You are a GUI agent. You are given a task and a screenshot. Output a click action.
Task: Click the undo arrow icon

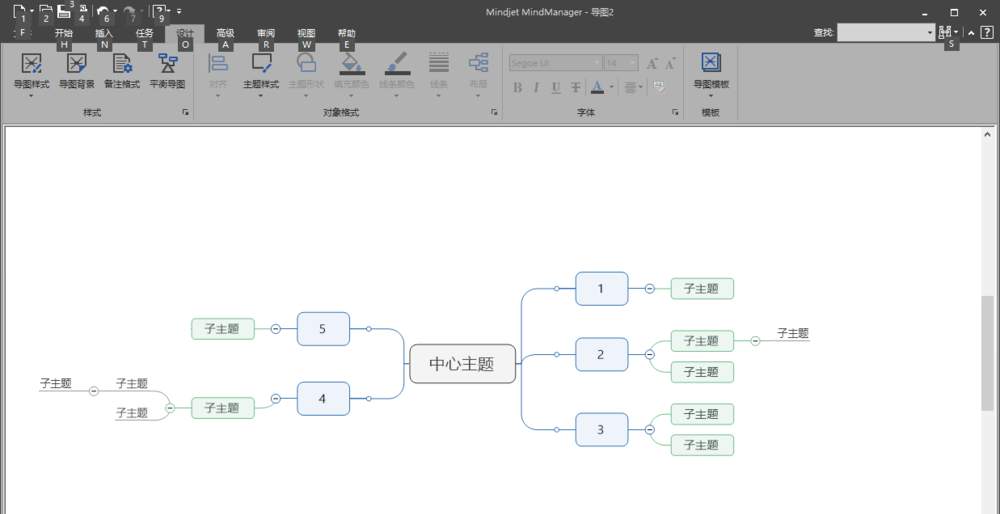tap(103, 11)
